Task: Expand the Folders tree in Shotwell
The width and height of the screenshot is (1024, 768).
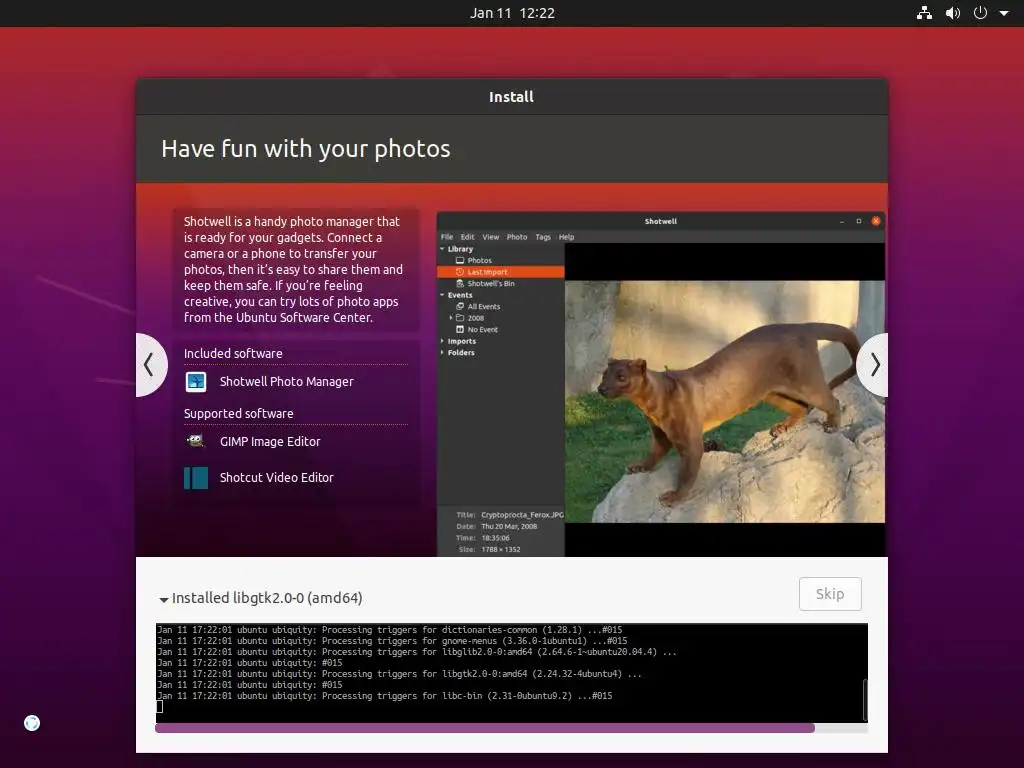Action: coord(442,353)
